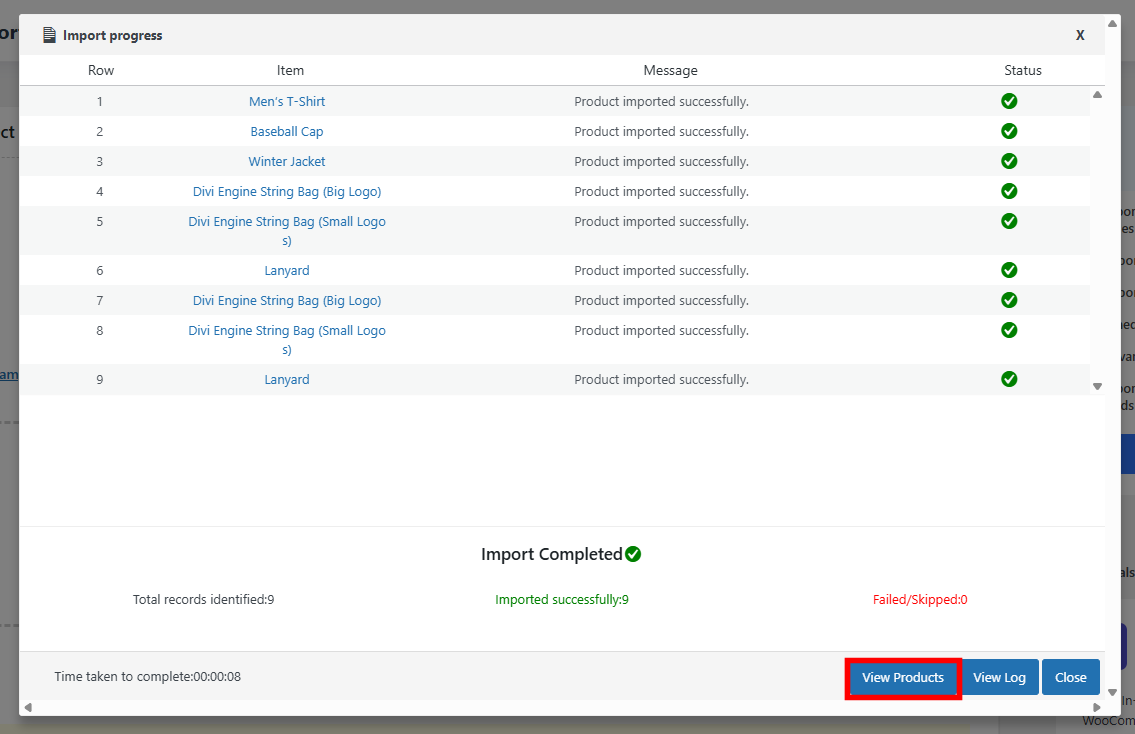
Task: Open the import log via View Log
Action: tap(999, 677)
